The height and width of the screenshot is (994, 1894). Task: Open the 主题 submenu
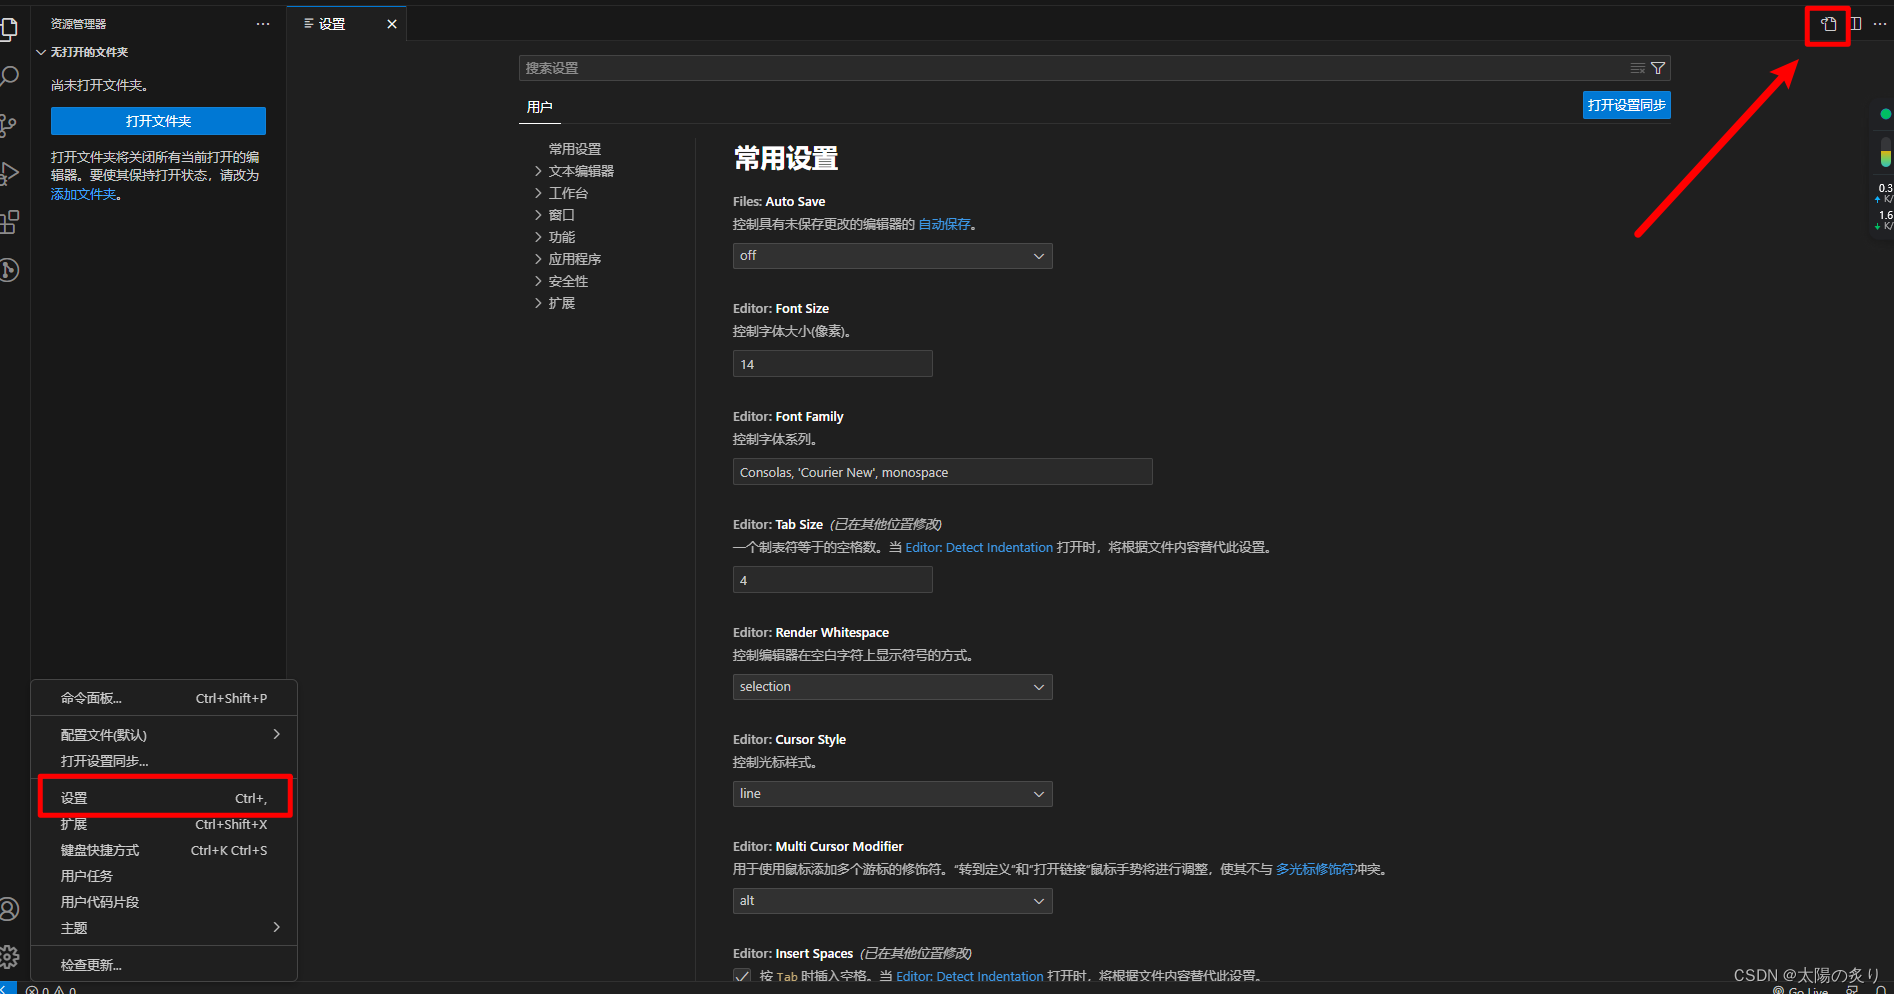(164, 928)
